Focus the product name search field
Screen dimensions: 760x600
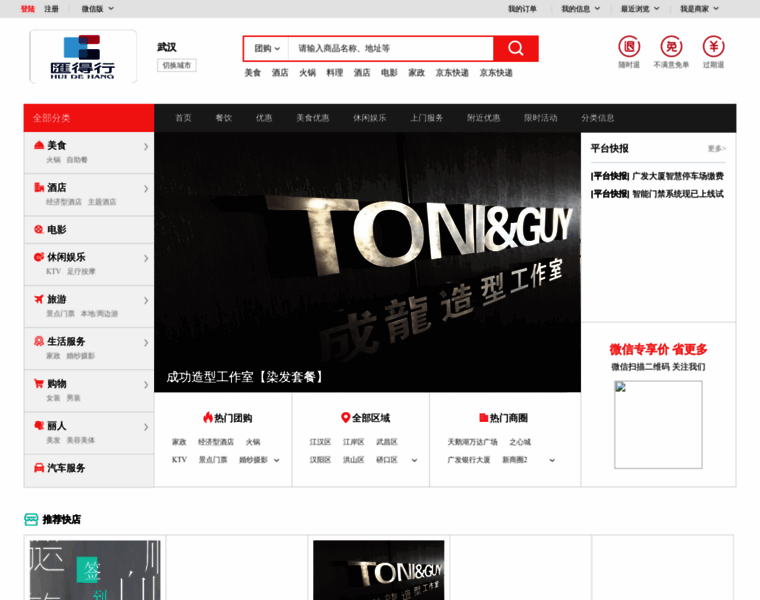391,48
